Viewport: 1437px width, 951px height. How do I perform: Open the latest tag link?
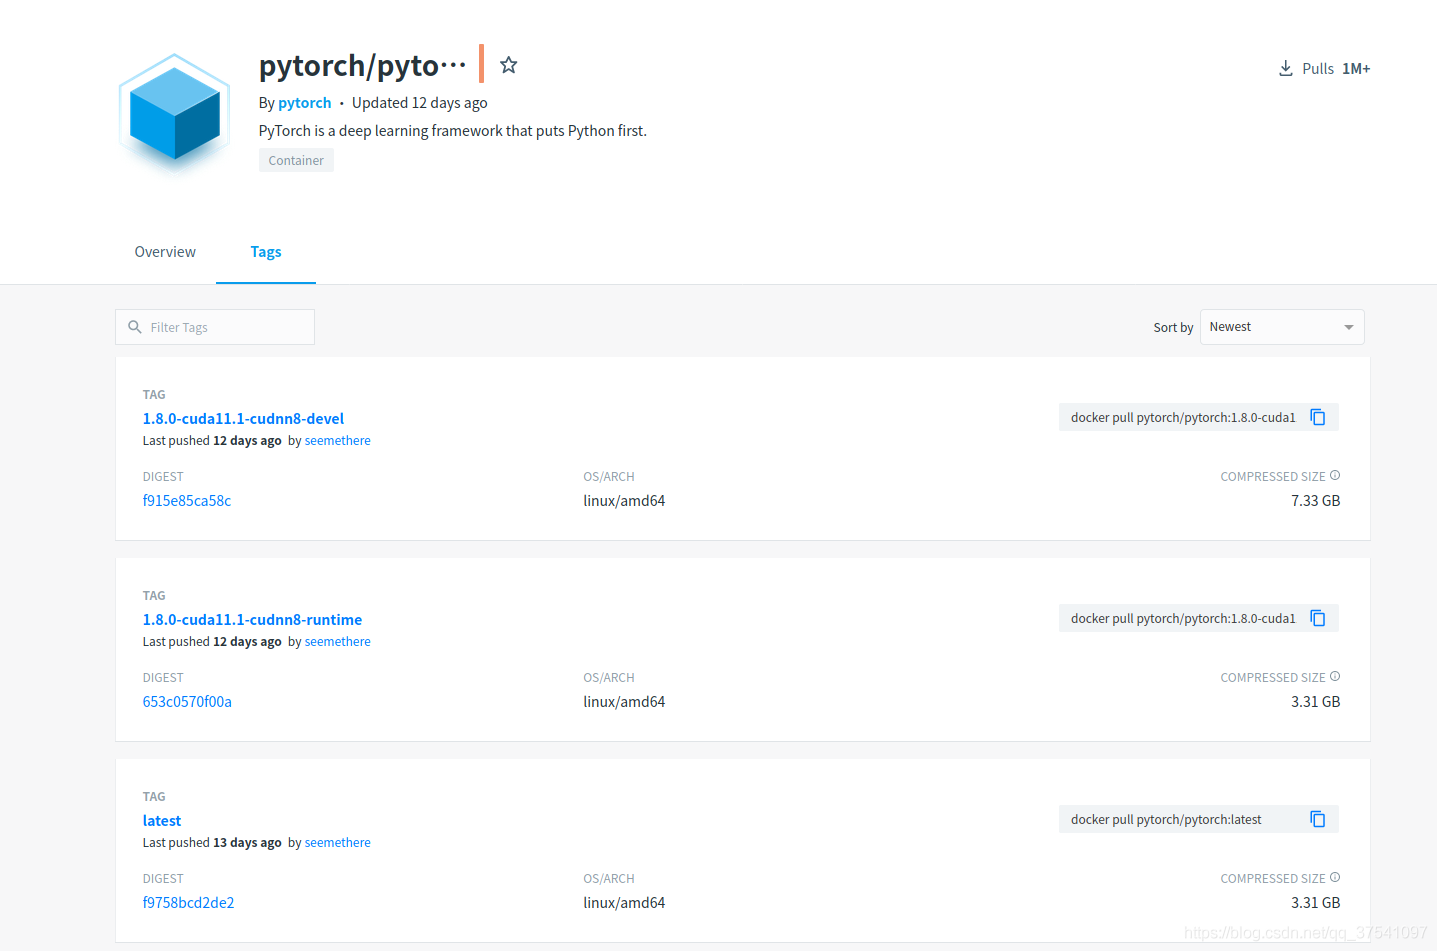pos(162,821)
